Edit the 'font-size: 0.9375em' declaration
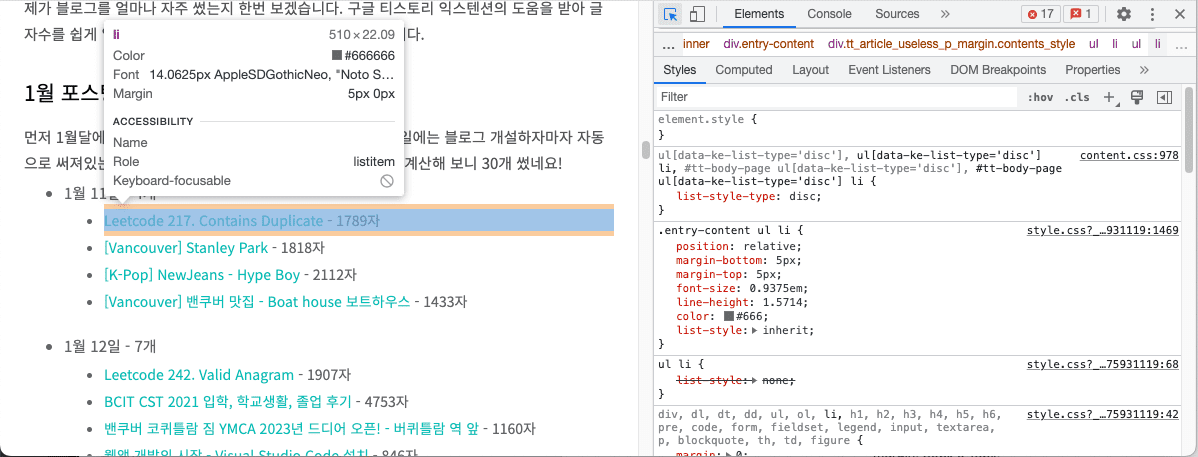This screenshot has height=457, width=1198. [741, 288]
